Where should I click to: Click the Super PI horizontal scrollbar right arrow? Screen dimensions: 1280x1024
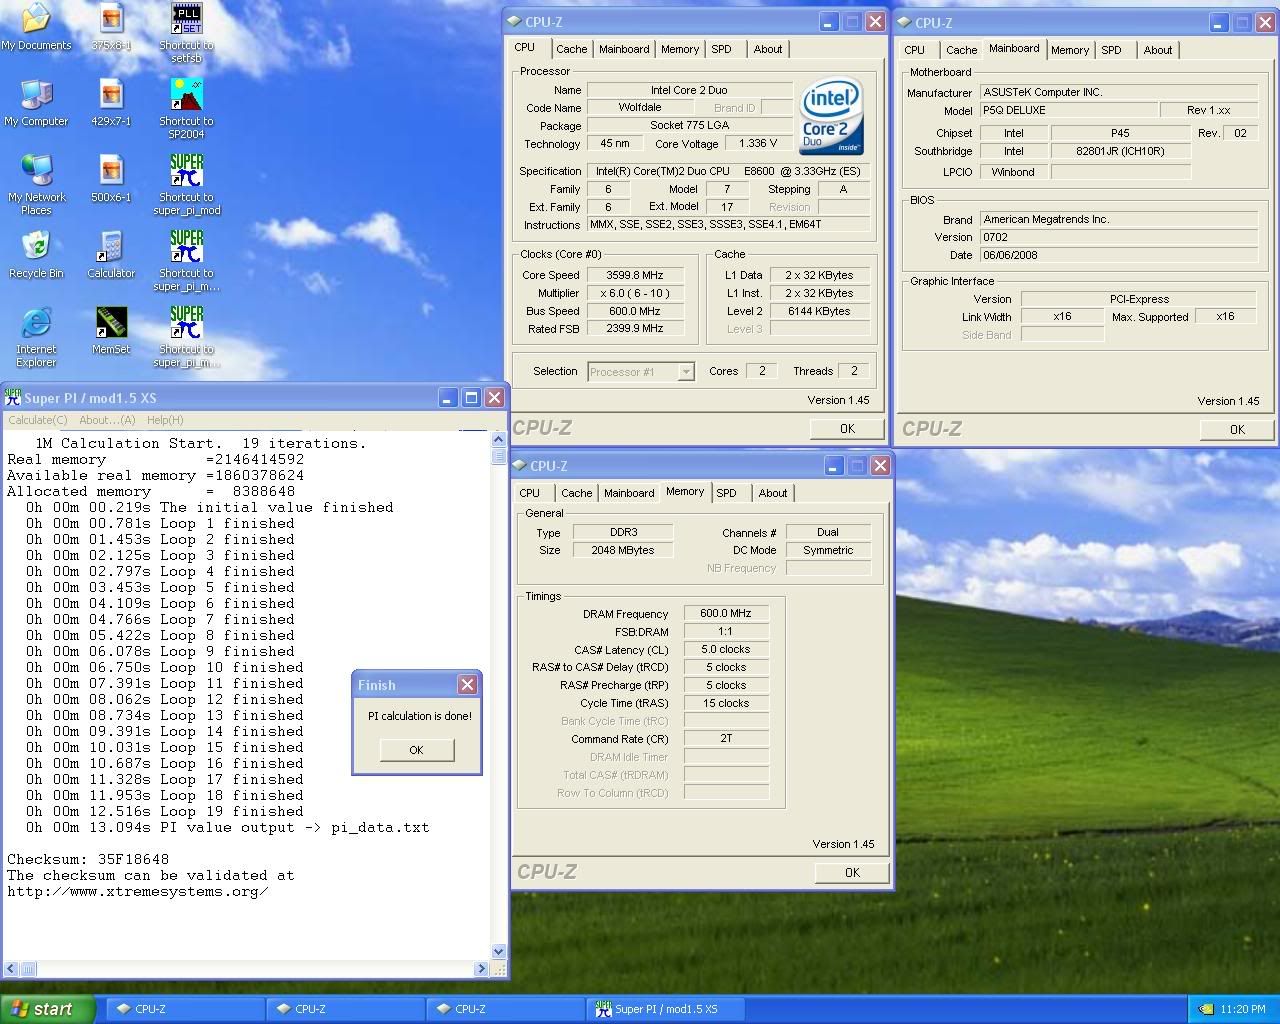click(x=481, y=969)
